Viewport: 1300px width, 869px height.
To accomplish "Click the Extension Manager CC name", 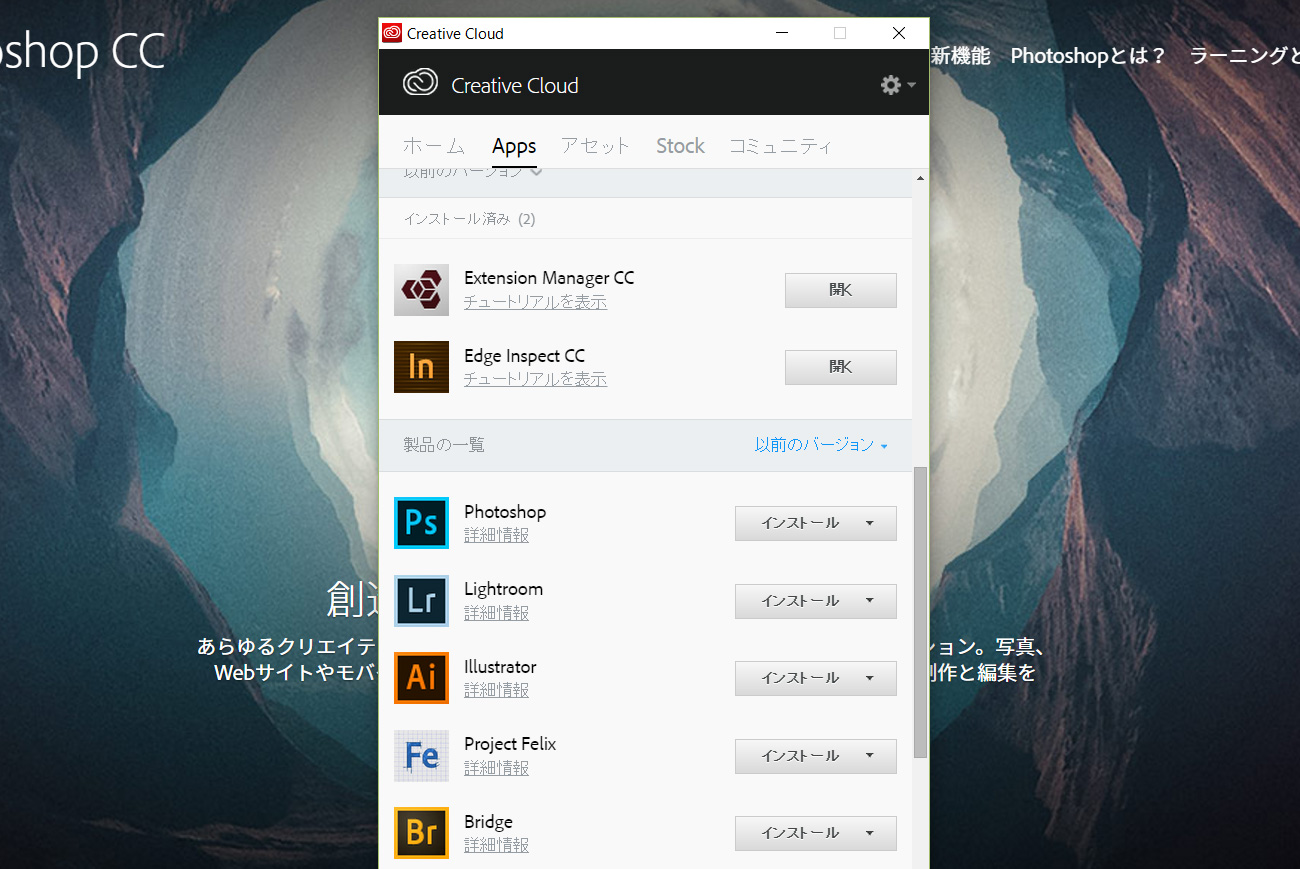I will point(549,278).
